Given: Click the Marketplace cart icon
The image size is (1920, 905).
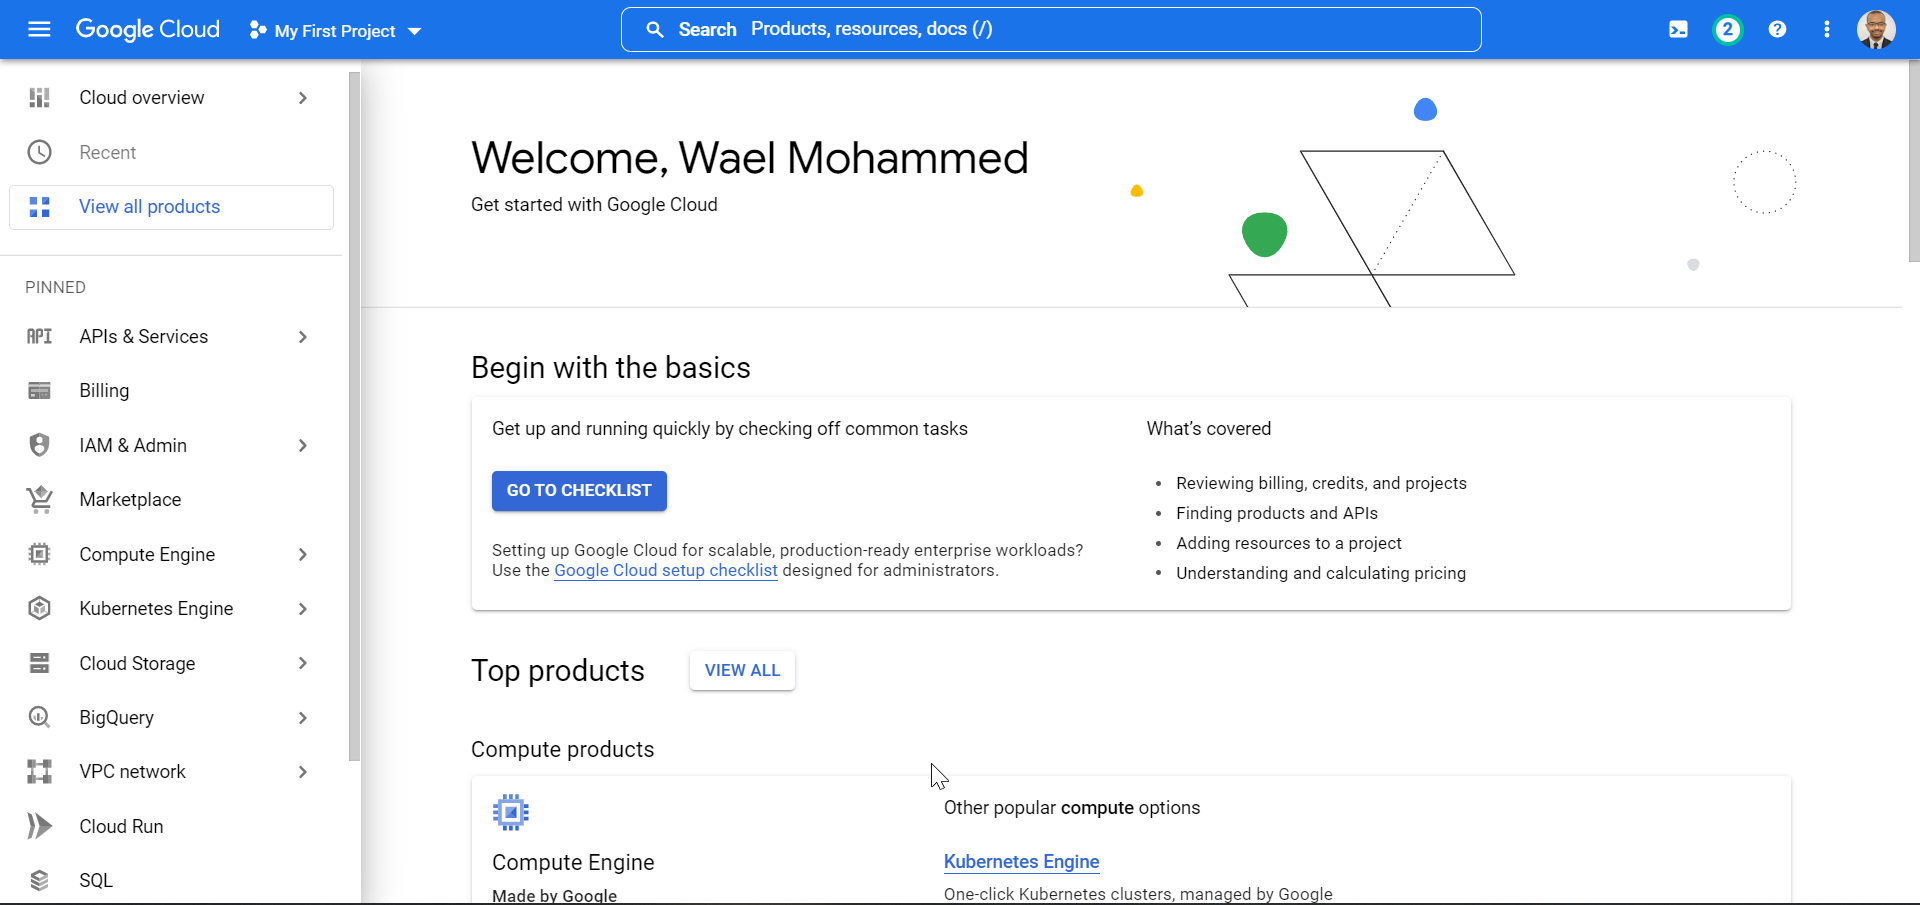Looking at the screenshot, I should [x=39, y=499].
